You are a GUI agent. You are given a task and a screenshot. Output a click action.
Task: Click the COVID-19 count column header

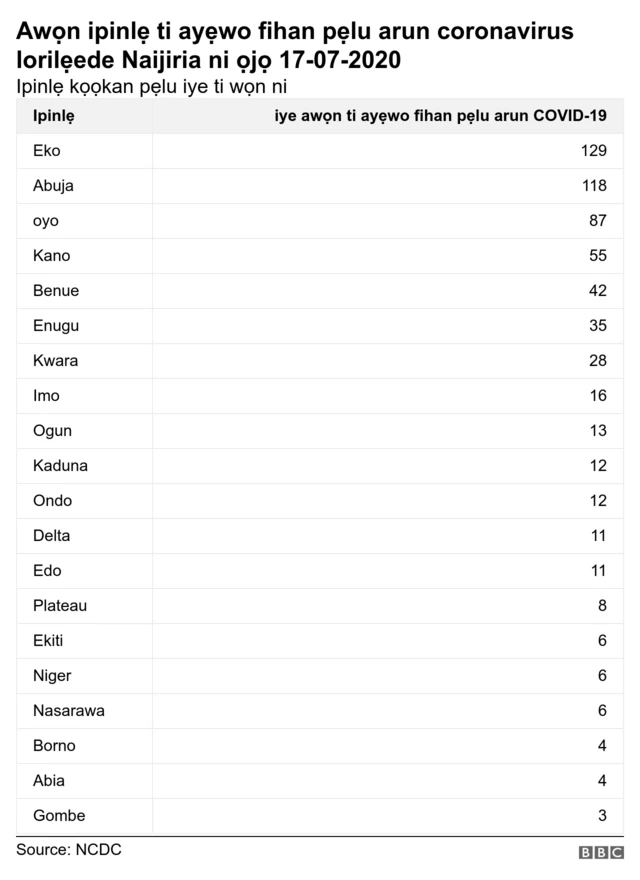441,116
